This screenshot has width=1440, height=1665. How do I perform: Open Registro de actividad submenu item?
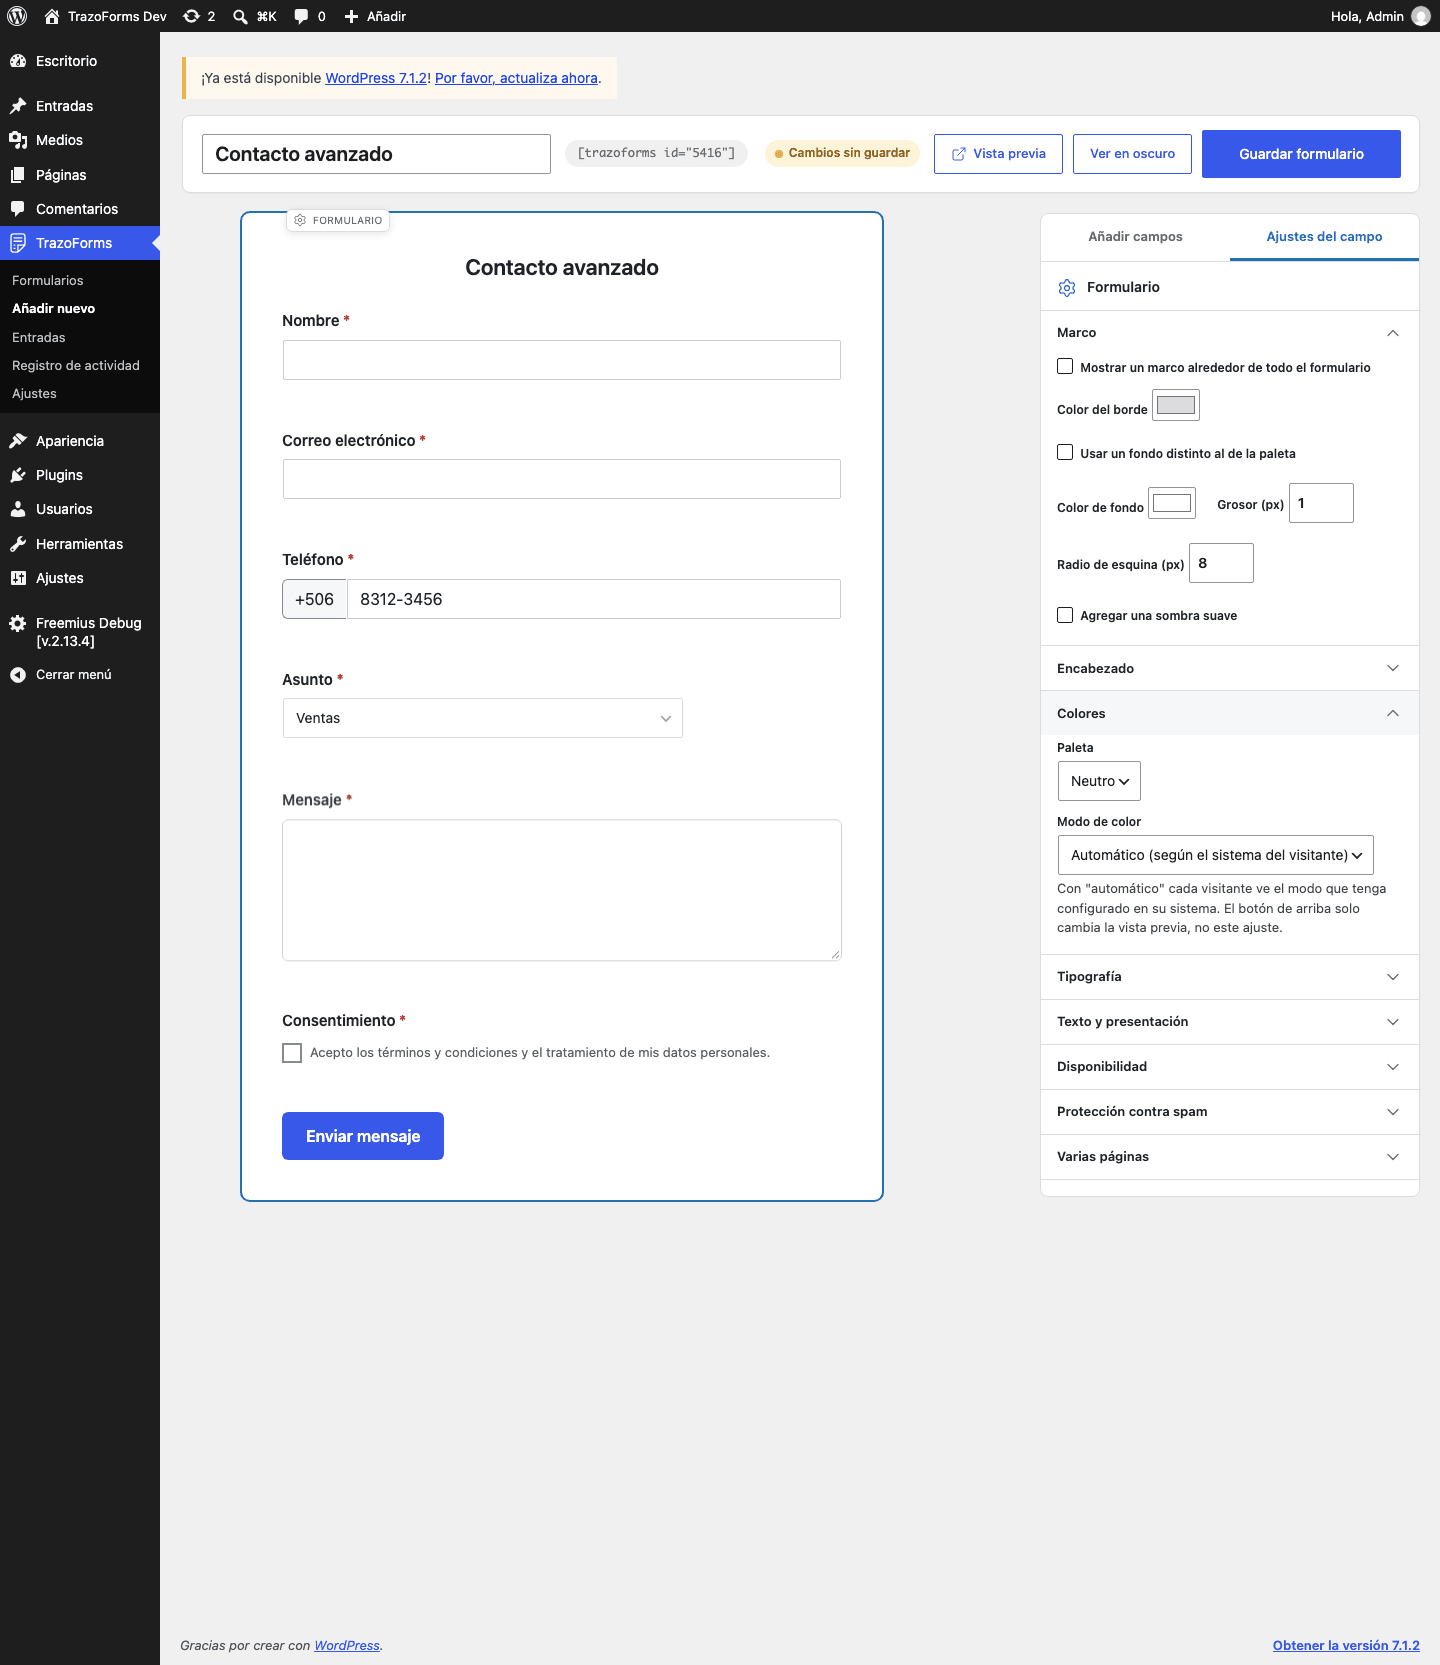click(76, 366)
